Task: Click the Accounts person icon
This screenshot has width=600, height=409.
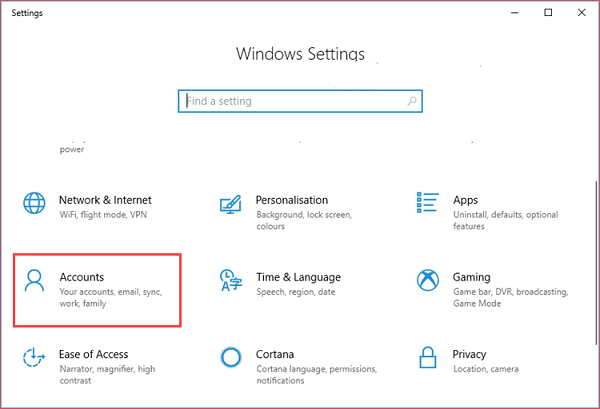Action: point(35,280)
